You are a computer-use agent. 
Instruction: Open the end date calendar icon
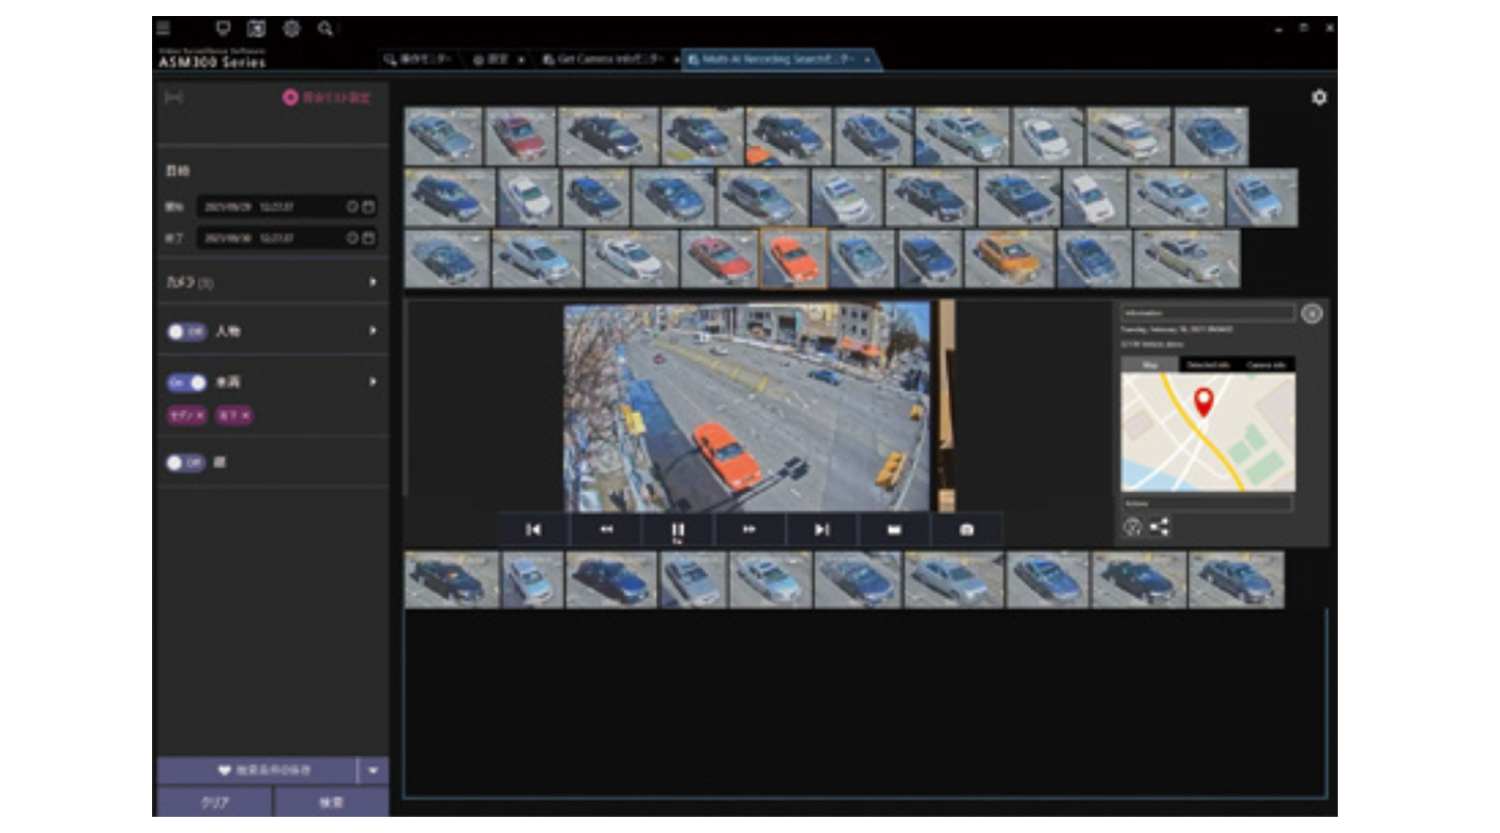pyautogui.click(x=368, y=238)
